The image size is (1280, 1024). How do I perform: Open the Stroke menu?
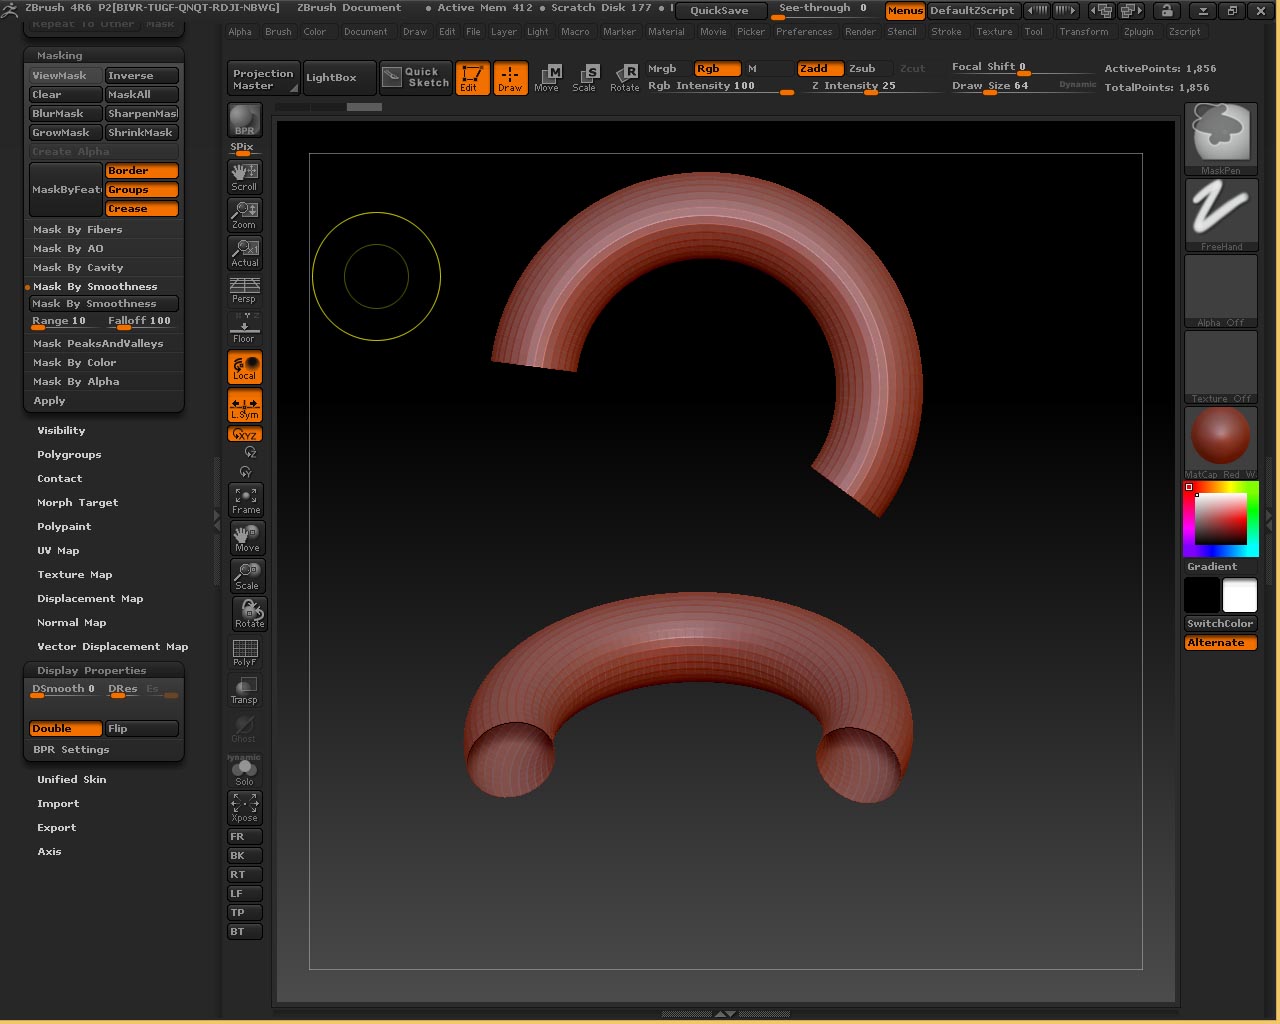pyautogui.click(x=946, y=32)
